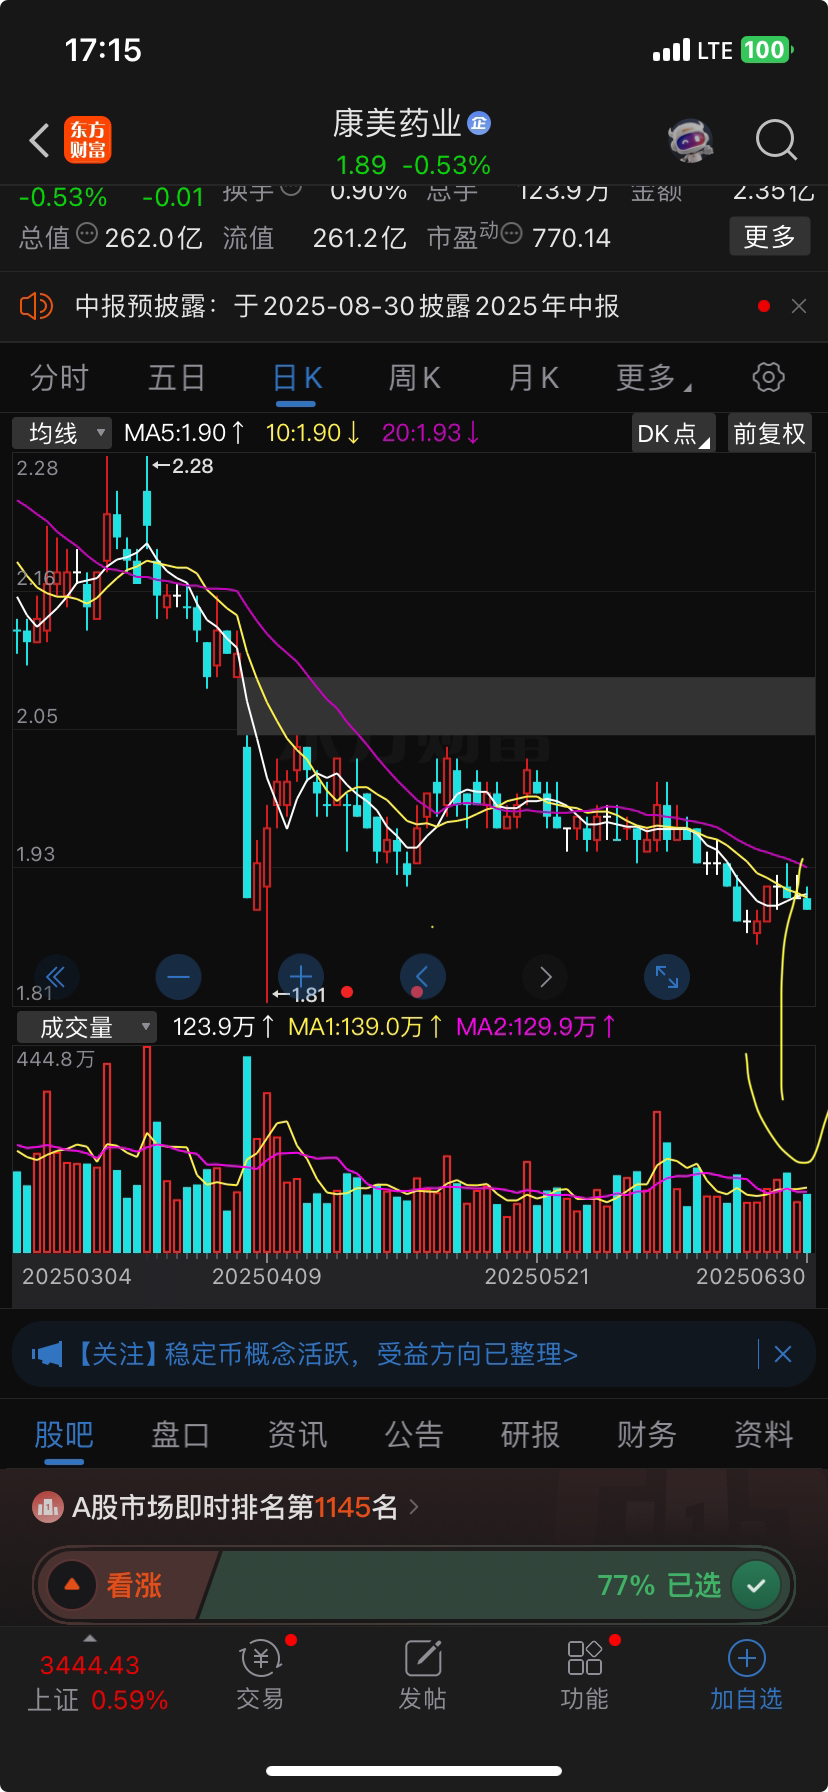Zoom out chart with minus button

[x=179, y=977]
